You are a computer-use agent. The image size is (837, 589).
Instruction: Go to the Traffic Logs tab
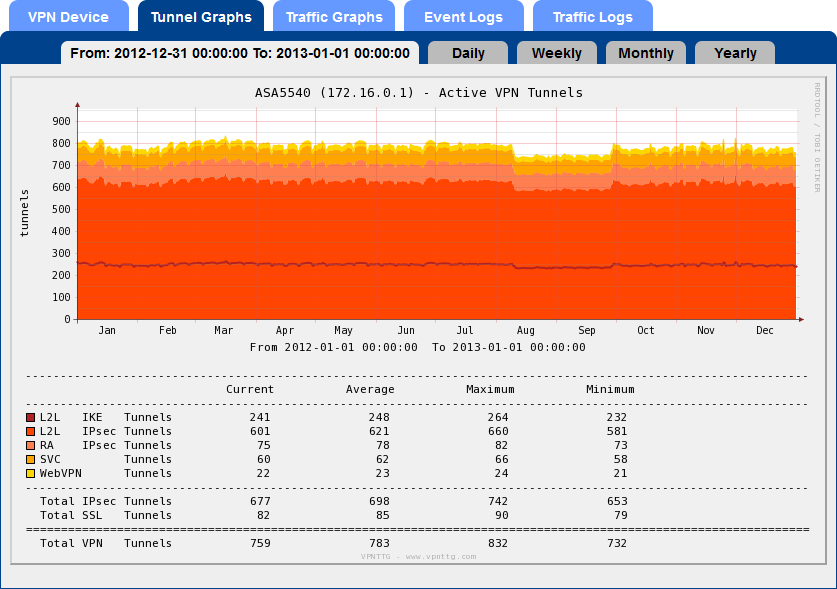coord(592,17)
